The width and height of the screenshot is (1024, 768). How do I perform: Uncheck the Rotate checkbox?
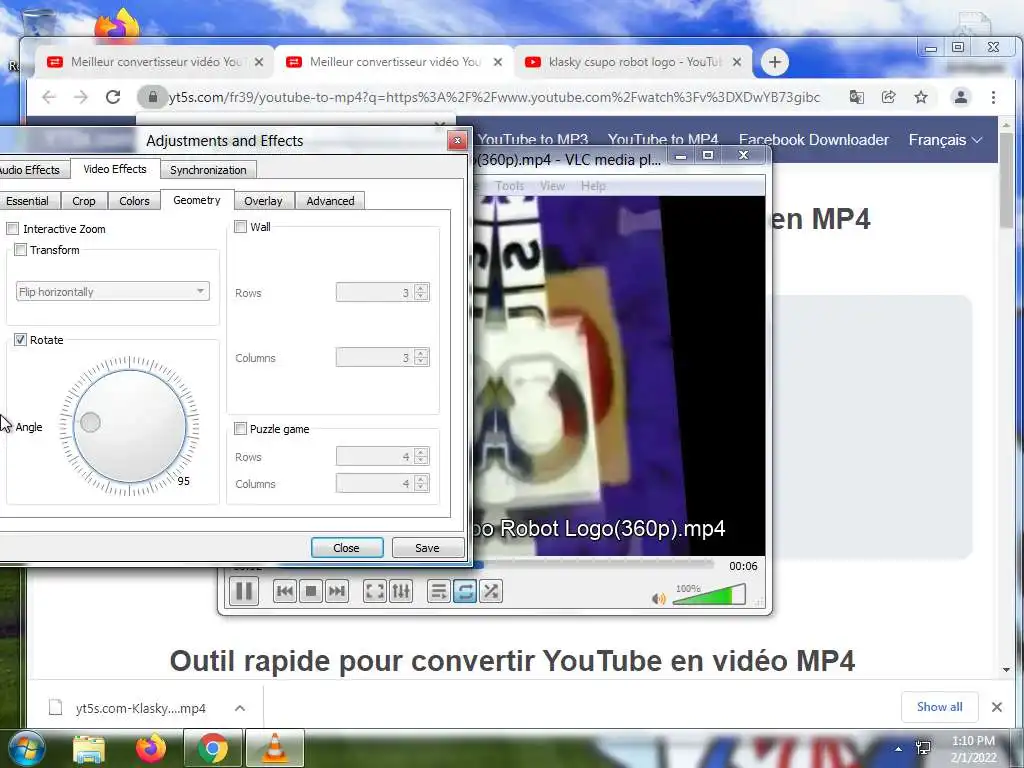(20, 340)
